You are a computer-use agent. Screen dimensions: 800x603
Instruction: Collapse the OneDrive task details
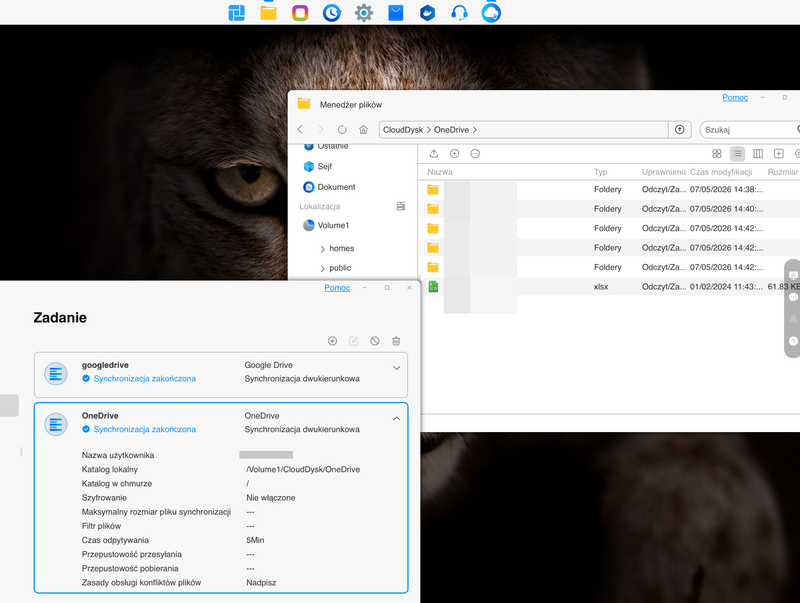click(x=396, y=418)
